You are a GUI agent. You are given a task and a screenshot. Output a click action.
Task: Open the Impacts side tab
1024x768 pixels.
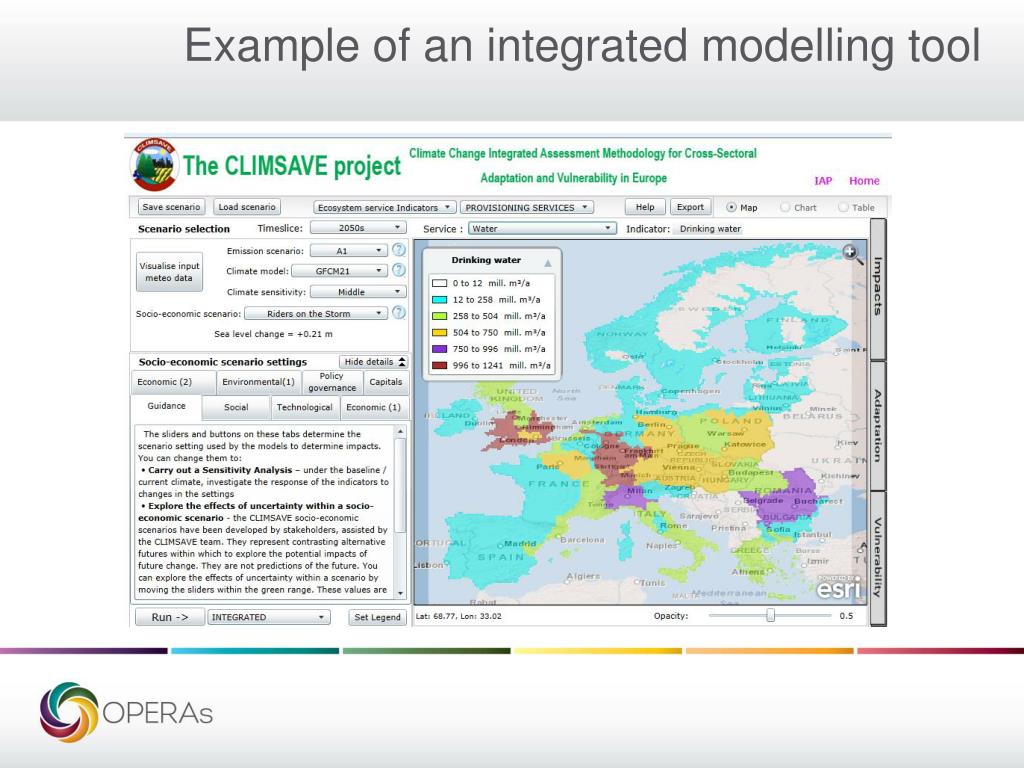point(878,288)
